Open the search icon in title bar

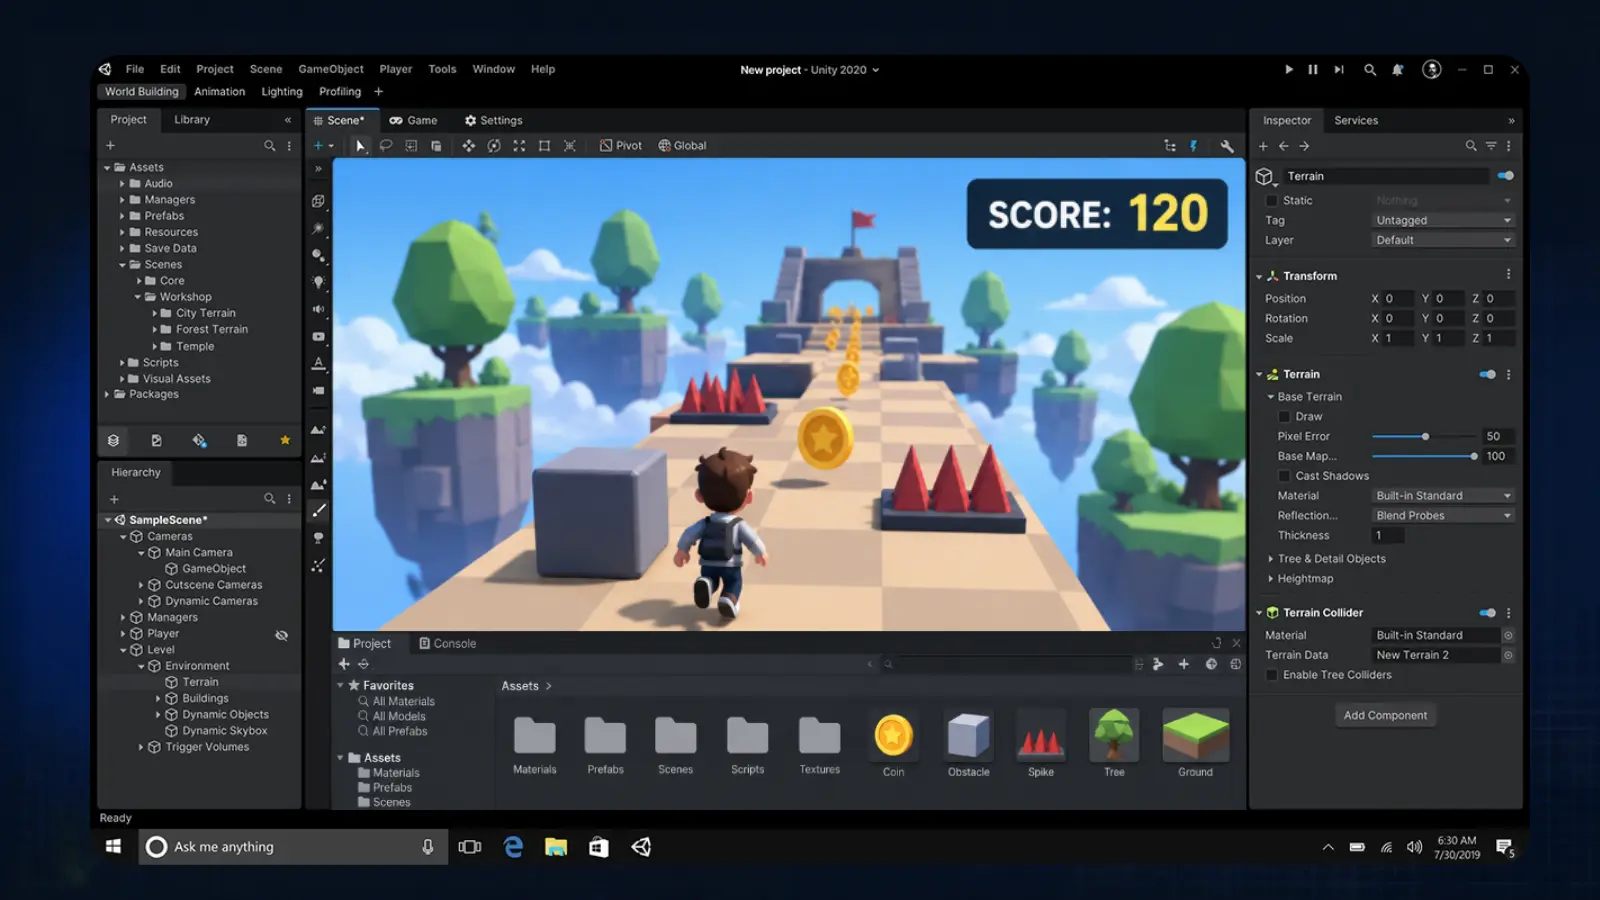(1370, 69)
